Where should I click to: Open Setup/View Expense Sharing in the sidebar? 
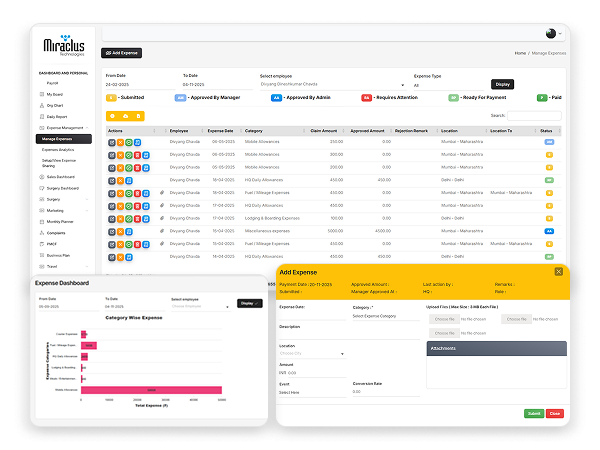pos(59,163)
